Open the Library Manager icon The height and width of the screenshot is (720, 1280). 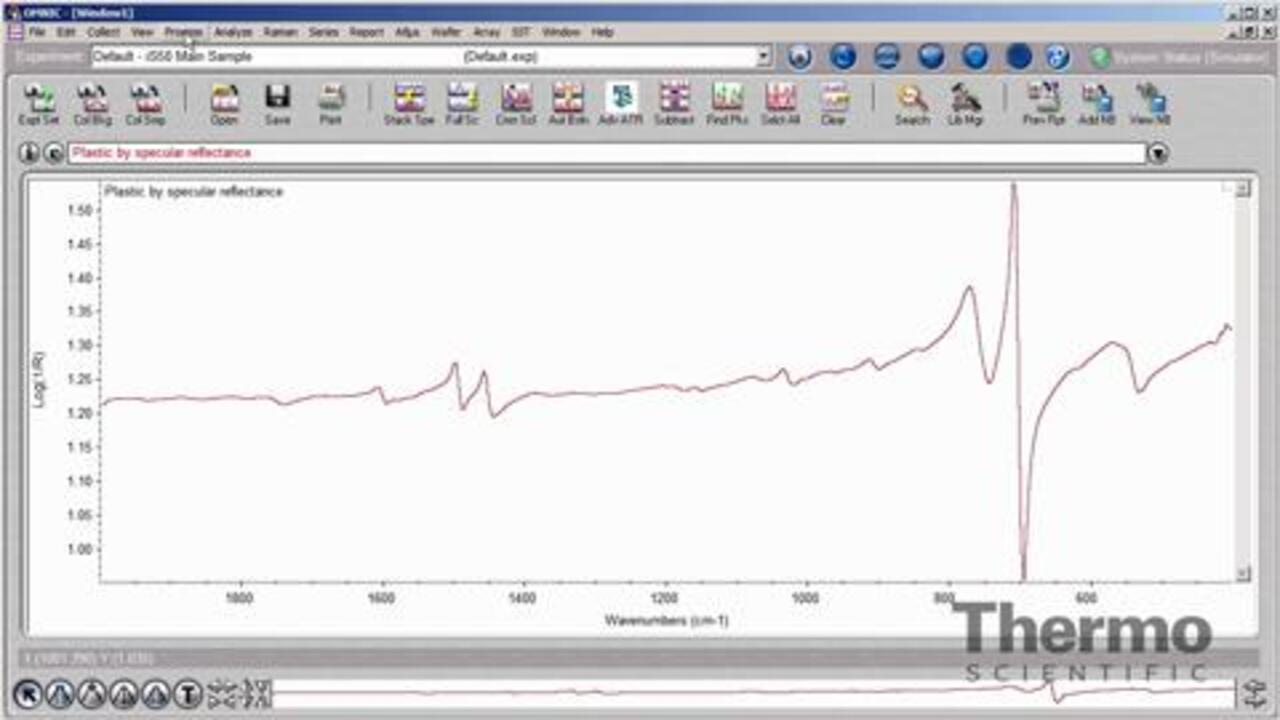click(965, 103)
